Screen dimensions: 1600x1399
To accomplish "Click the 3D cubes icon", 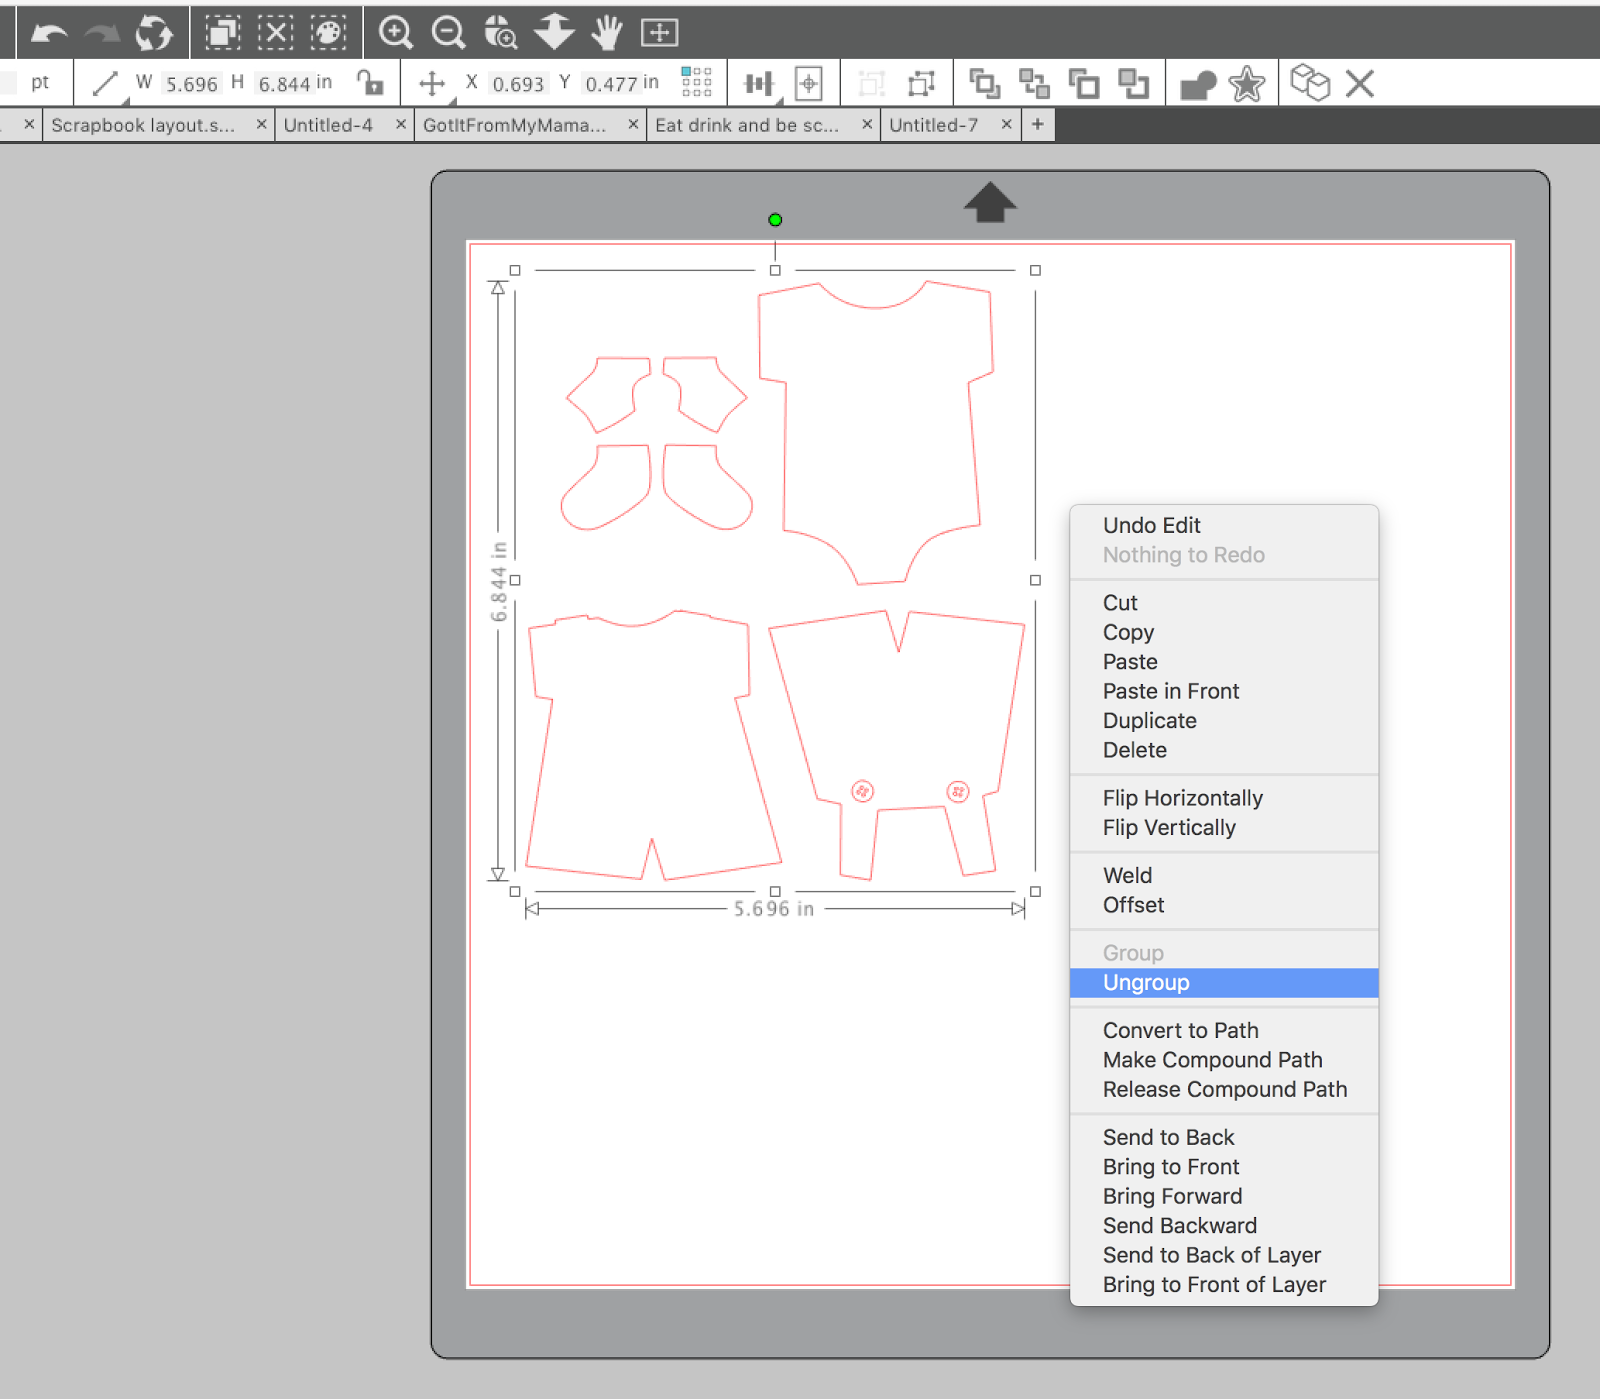I will point(1310,83).
